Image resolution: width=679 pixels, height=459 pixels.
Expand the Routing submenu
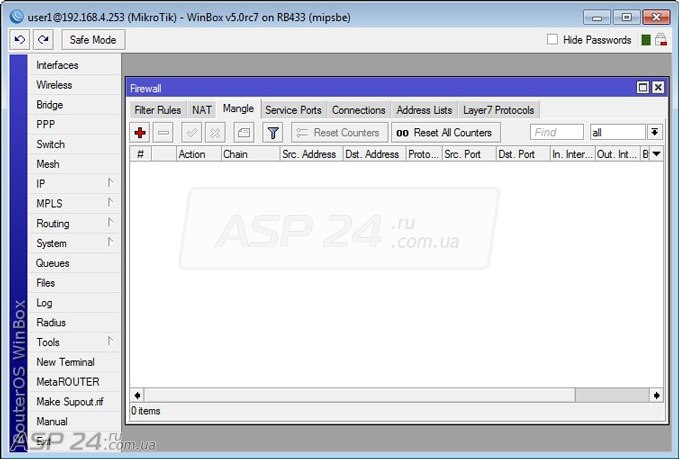(x=74, y=223)
